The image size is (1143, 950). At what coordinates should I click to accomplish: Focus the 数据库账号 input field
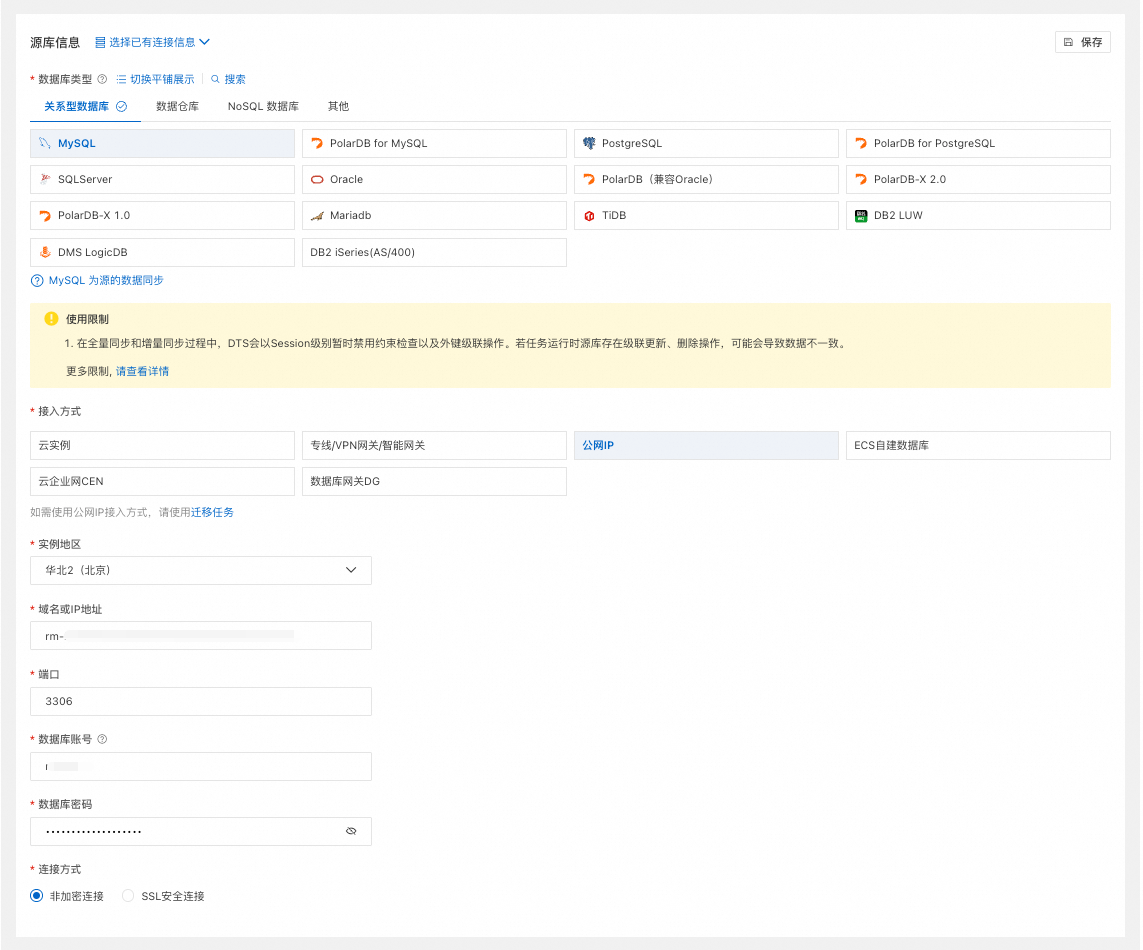[x=200, y=766]
